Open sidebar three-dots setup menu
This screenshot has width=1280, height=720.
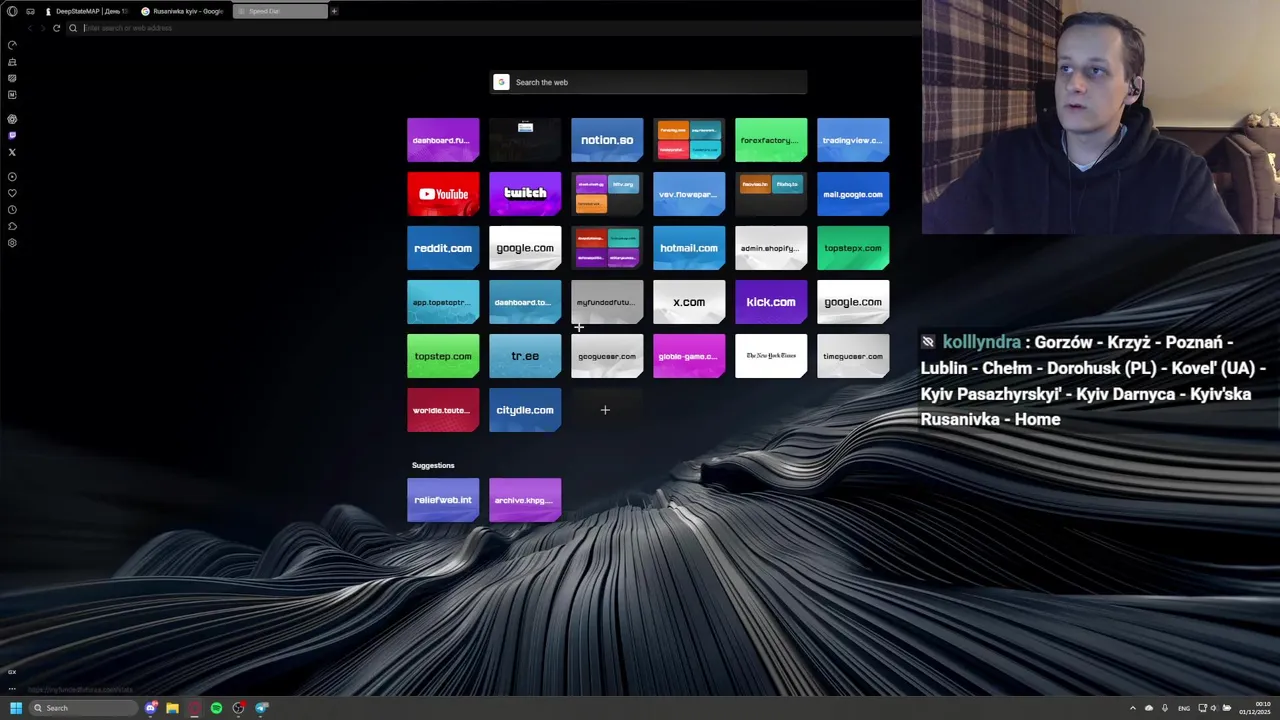click(x=12, y=688)
